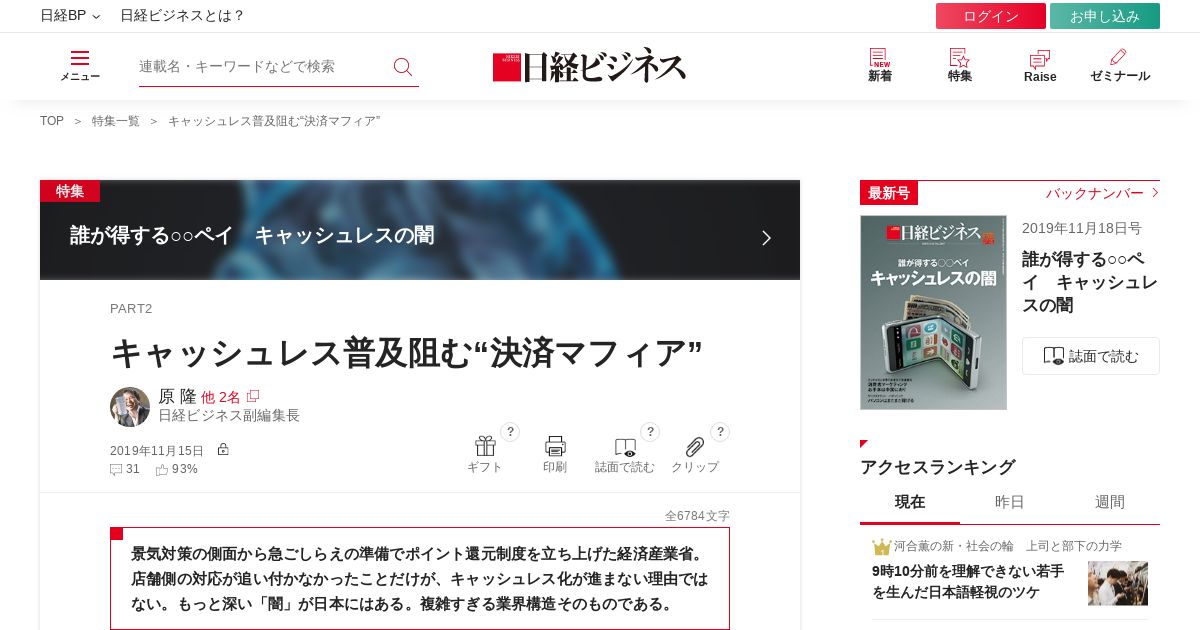Click the sidebar 誌面で読む button
Screen dimensions: 1200x630
pyautogui.click(x=1091, y=356)
